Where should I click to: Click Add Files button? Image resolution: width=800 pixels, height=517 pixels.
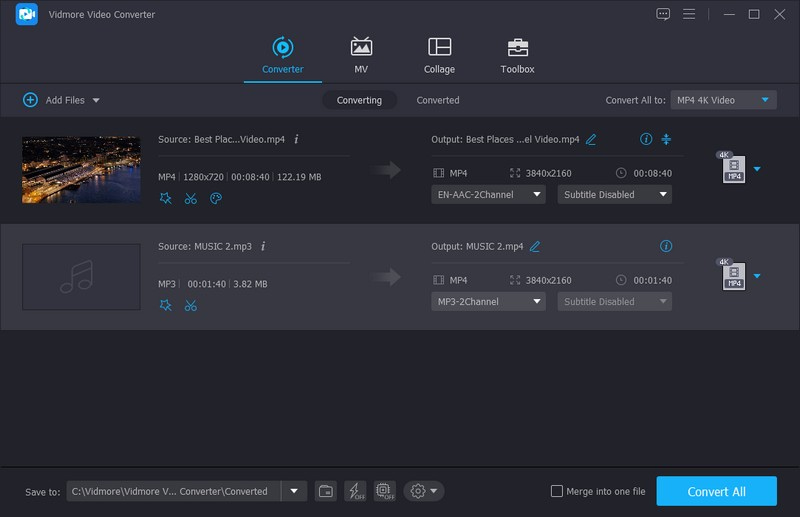click(x=54, y=100)
